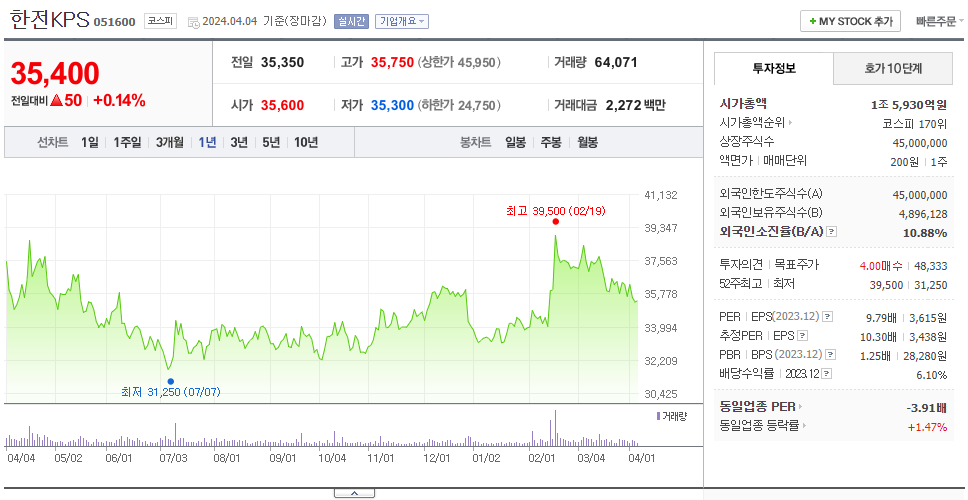Click the 외국인소진율 value 10.88%
Screen dimensions: 968x500
click(x=925, y=233)
